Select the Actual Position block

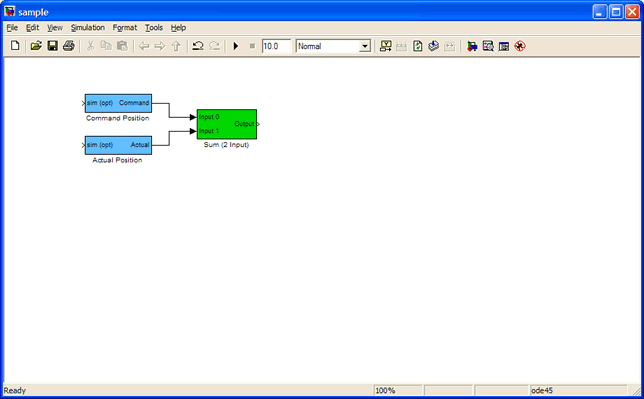pos(118,145)
